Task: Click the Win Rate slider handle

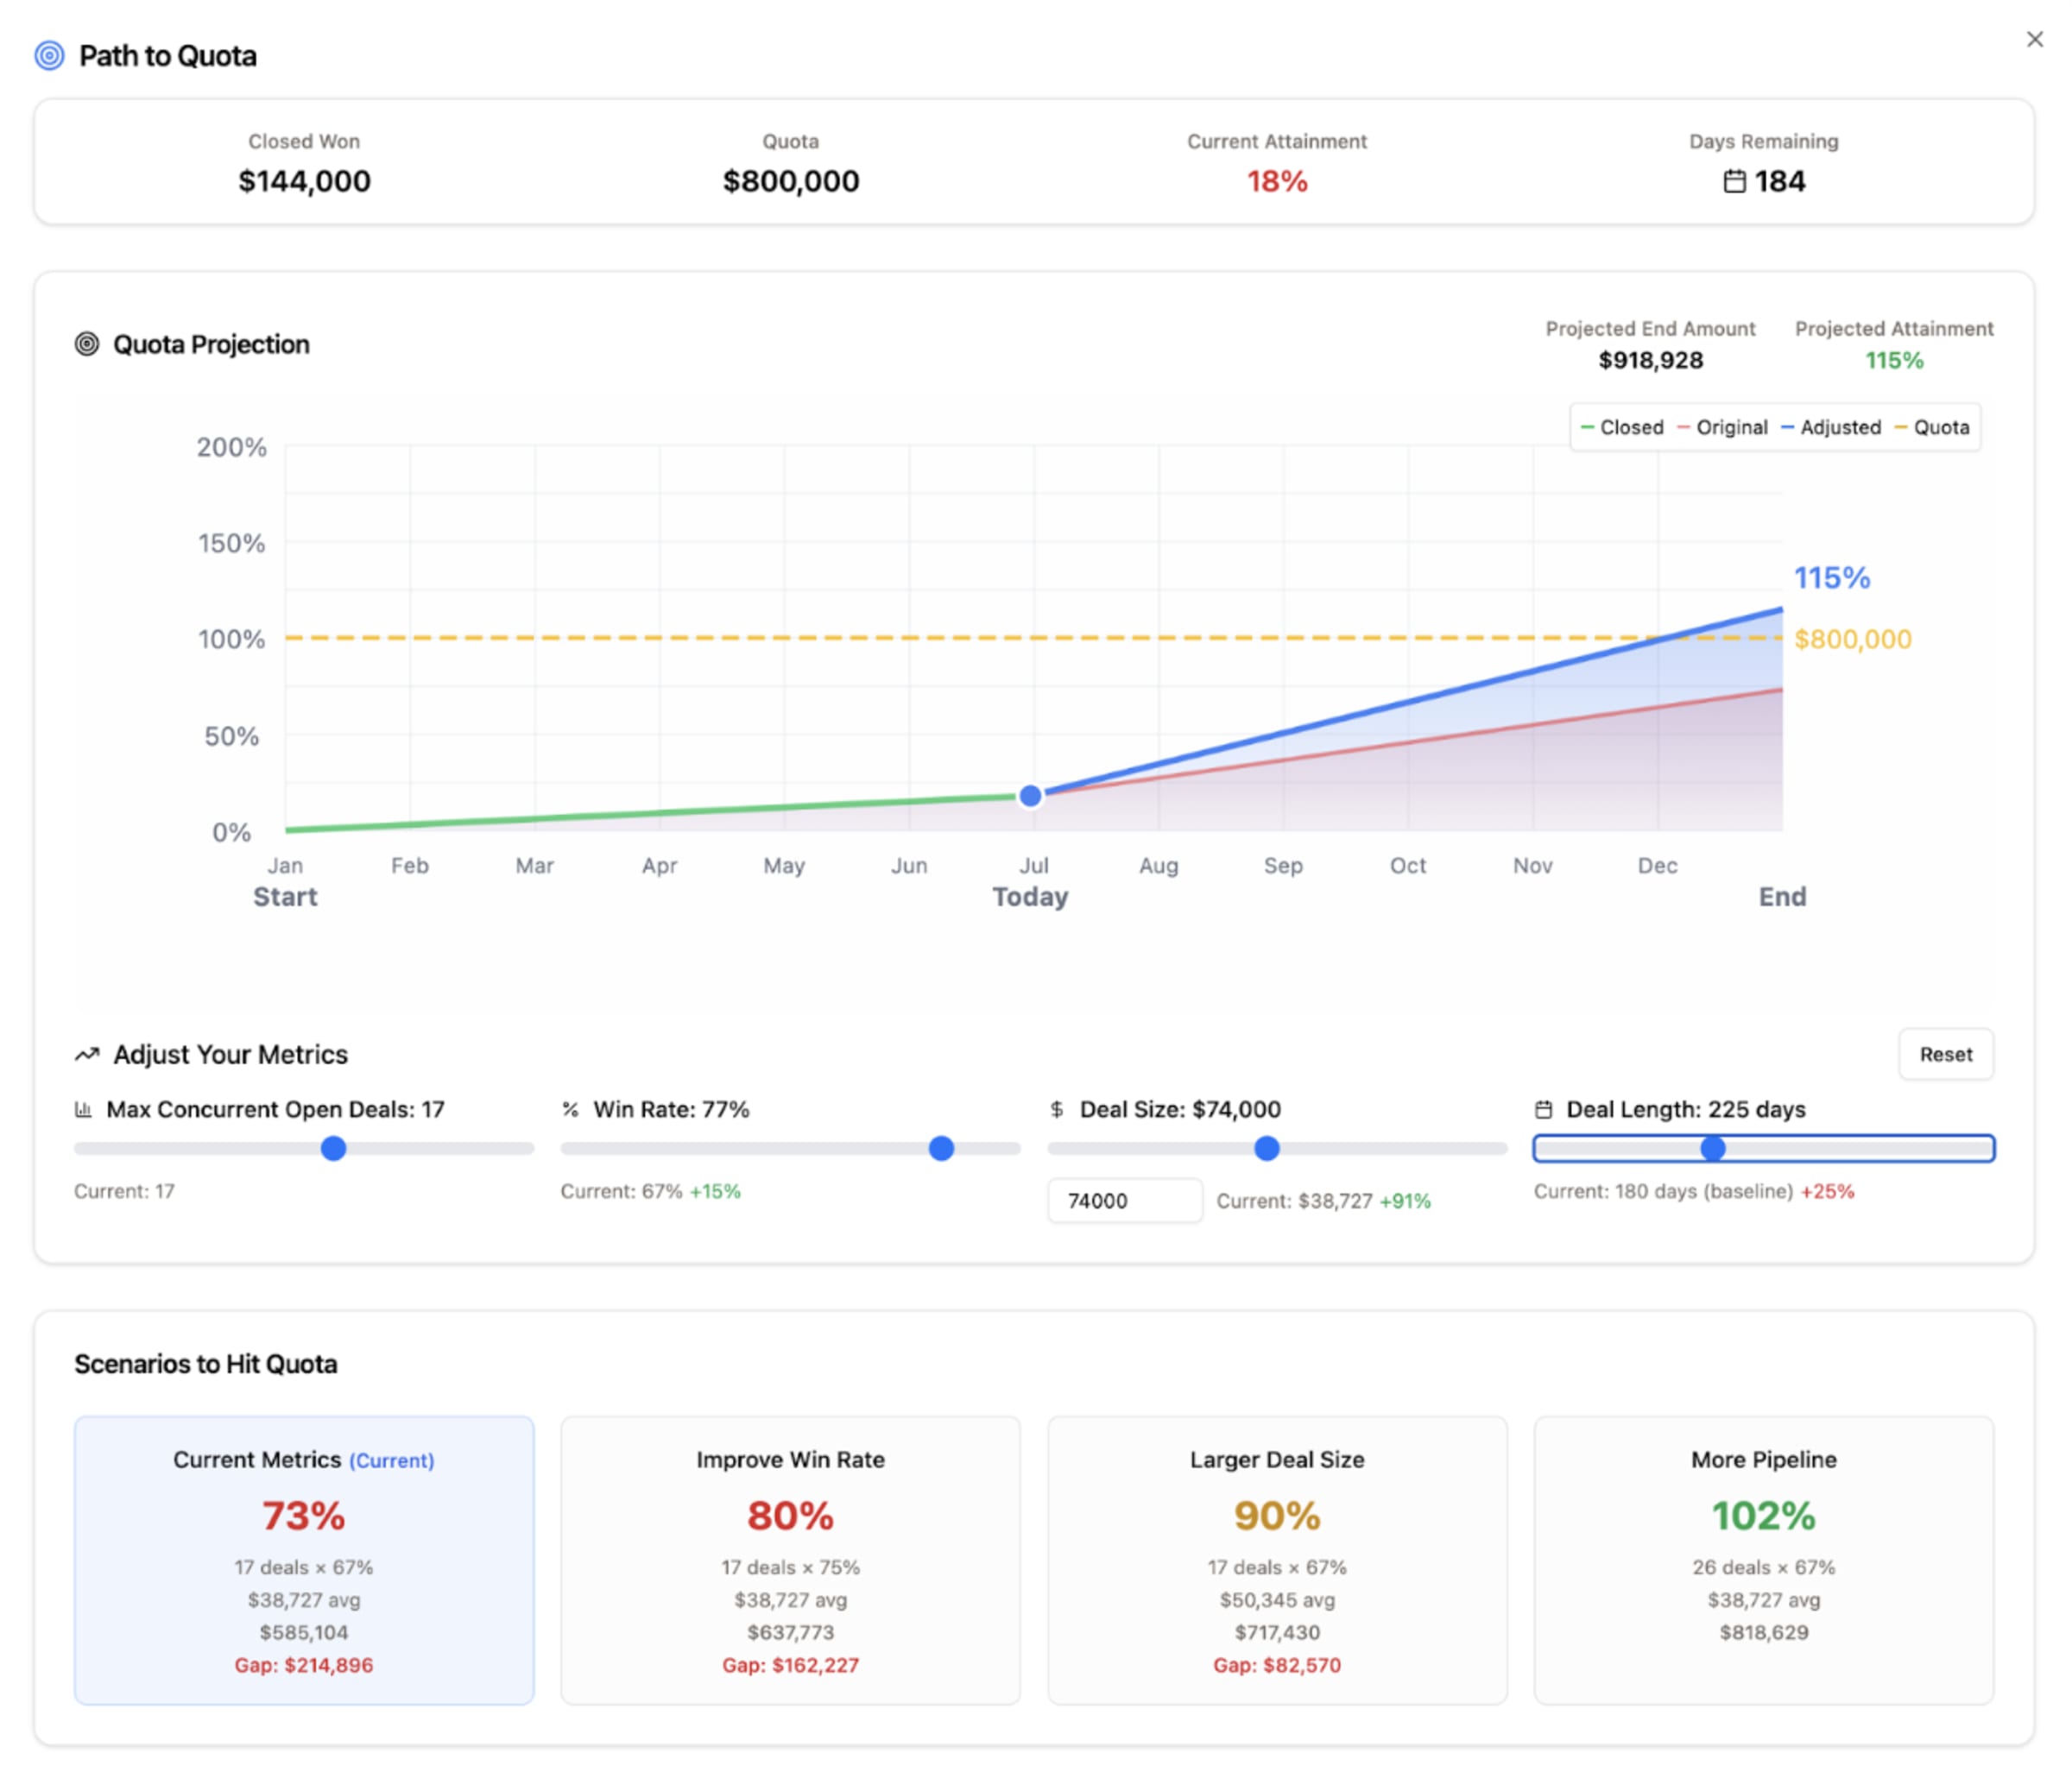Action: [941, 1148]
